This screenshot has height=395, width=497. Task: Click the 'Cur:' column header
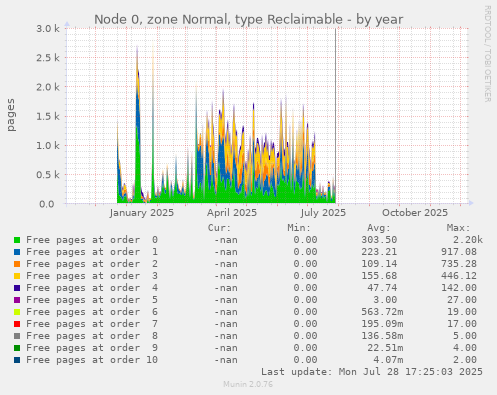219,228
